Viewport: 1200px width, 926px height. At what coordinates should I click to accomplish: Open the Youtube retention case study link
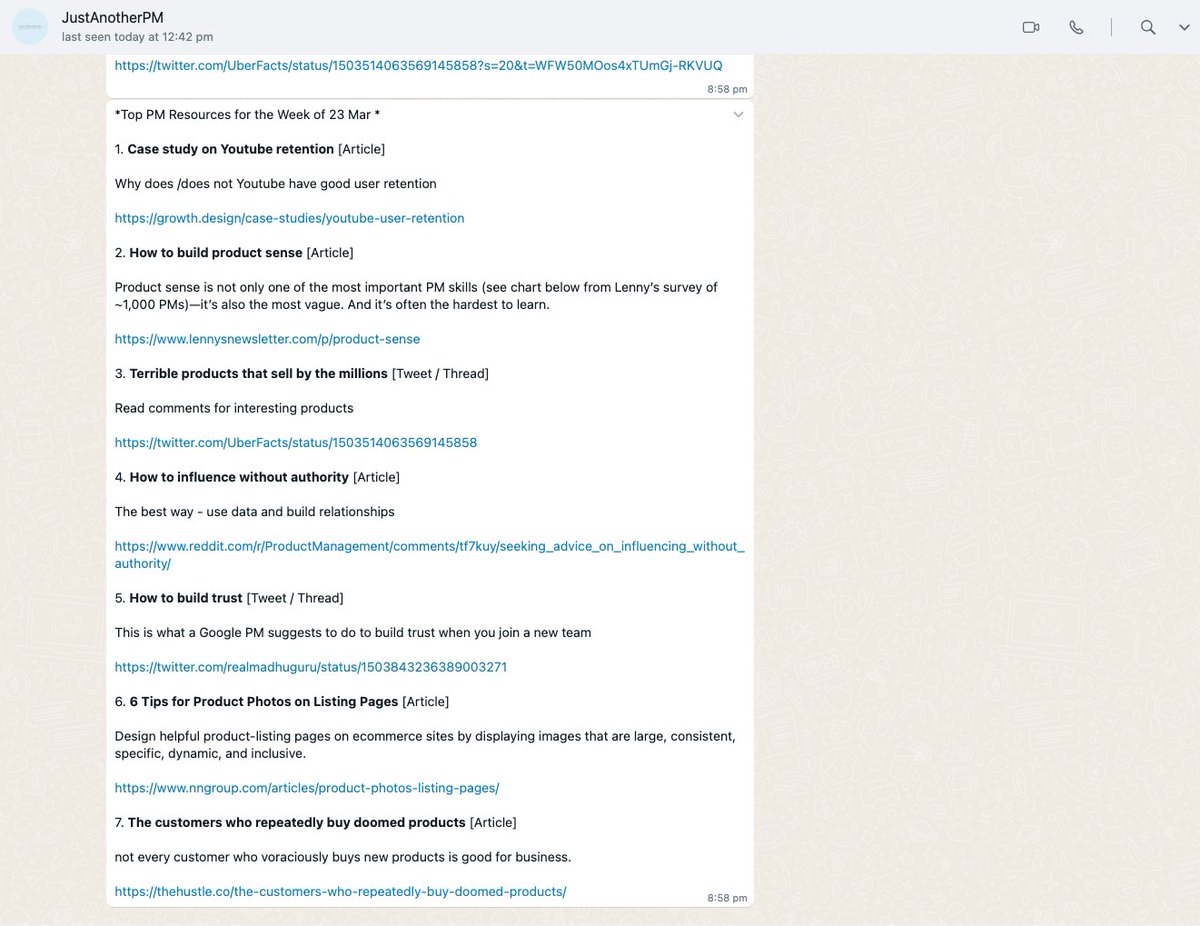point(289,217)
